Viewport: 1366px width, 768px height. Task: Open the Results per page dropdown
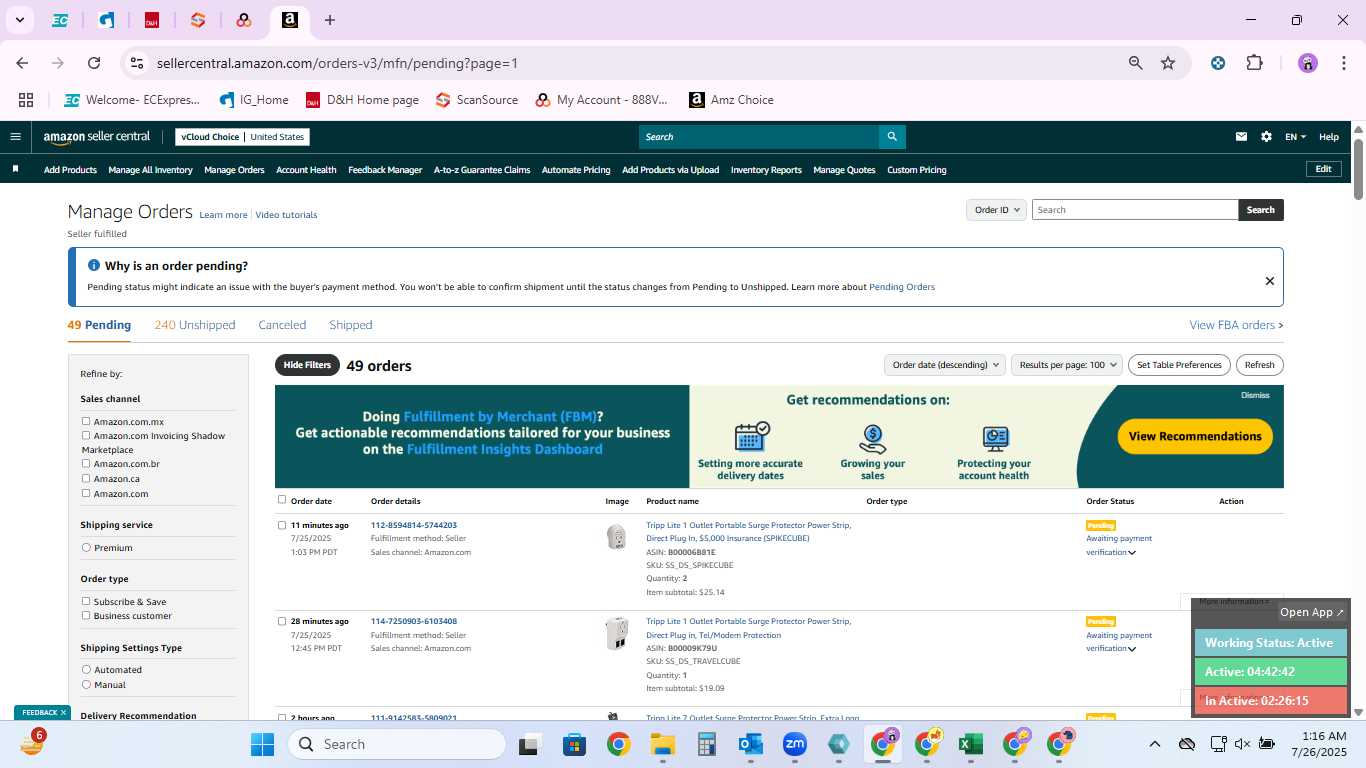(x=1067, y=365)
